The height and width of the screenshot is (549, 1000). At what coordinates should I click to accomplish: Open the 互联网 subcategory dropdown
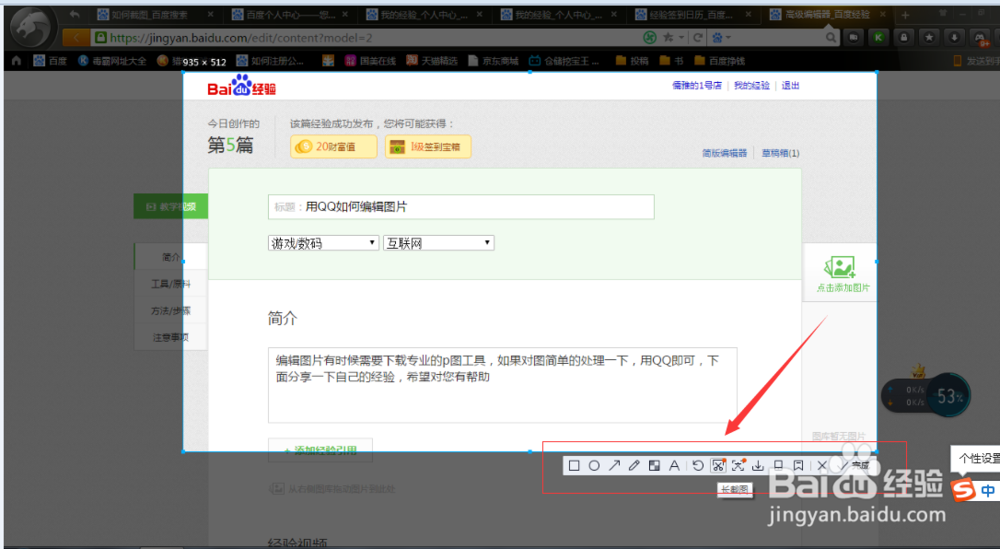tap(439, 243)
